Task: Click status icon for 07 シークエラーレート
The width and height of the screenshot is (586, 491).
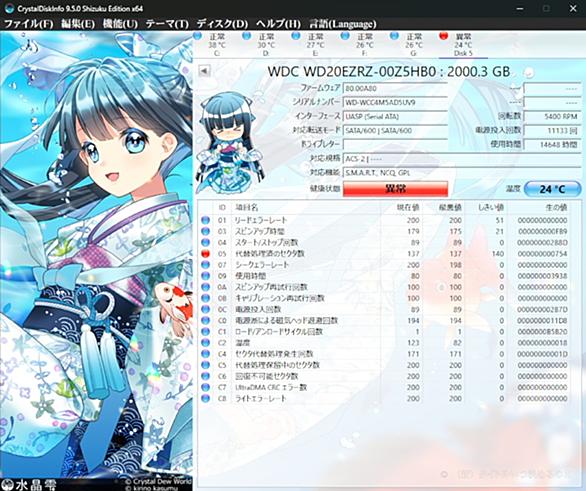Action: [x=205, y=265]
